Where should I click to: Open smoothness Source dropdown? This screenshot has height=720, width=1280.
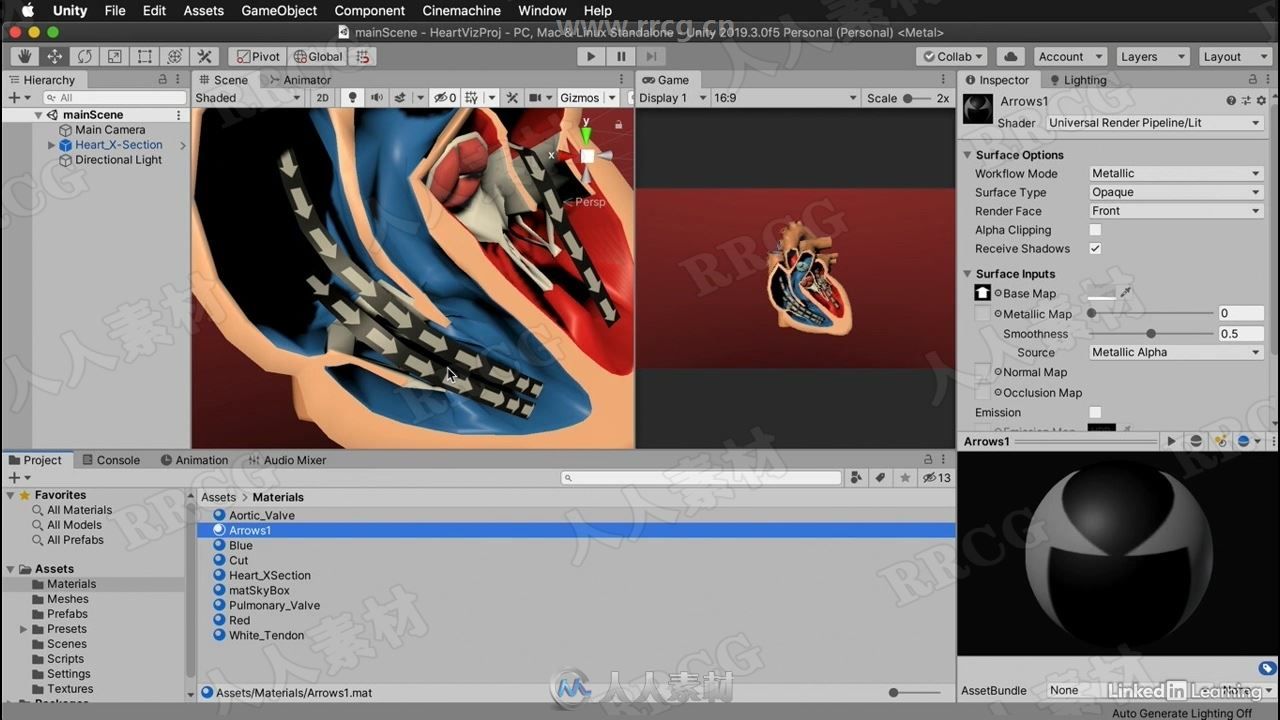(x=1176, y=352)
